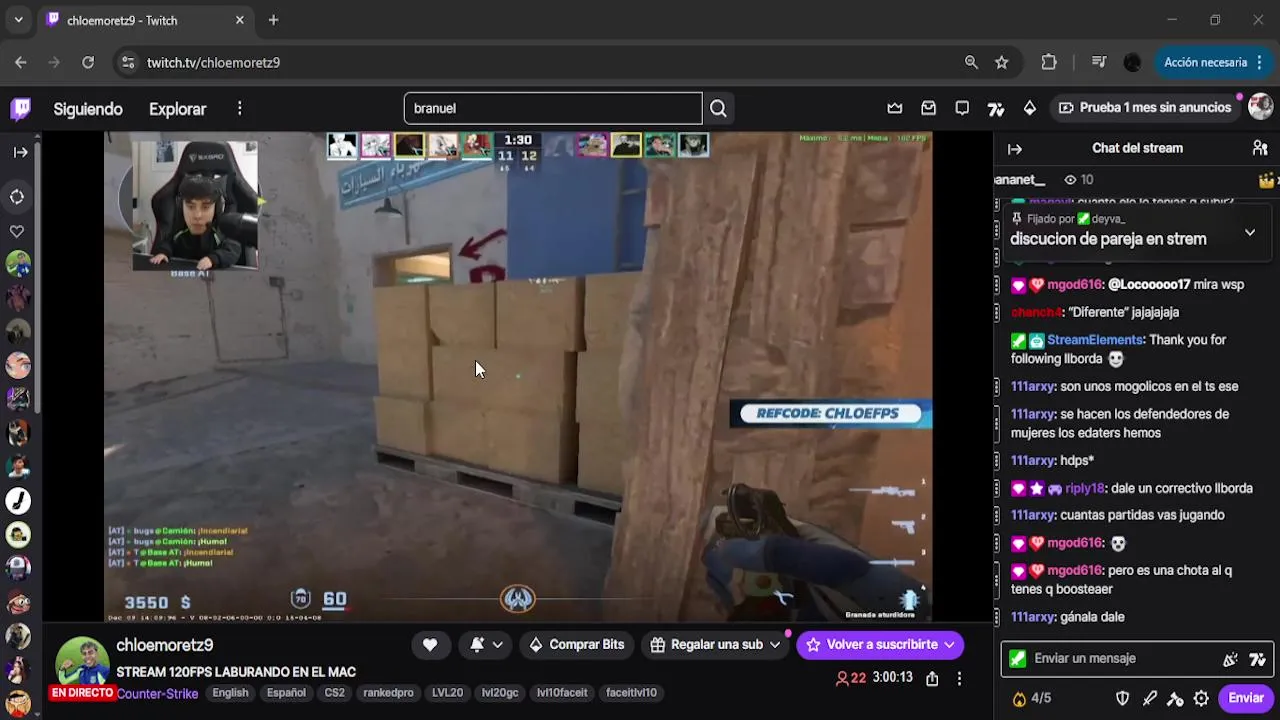This screenshot has width=1280, height=720.
Task: Click StreamElements username in chat
Action: [1094, 340]
